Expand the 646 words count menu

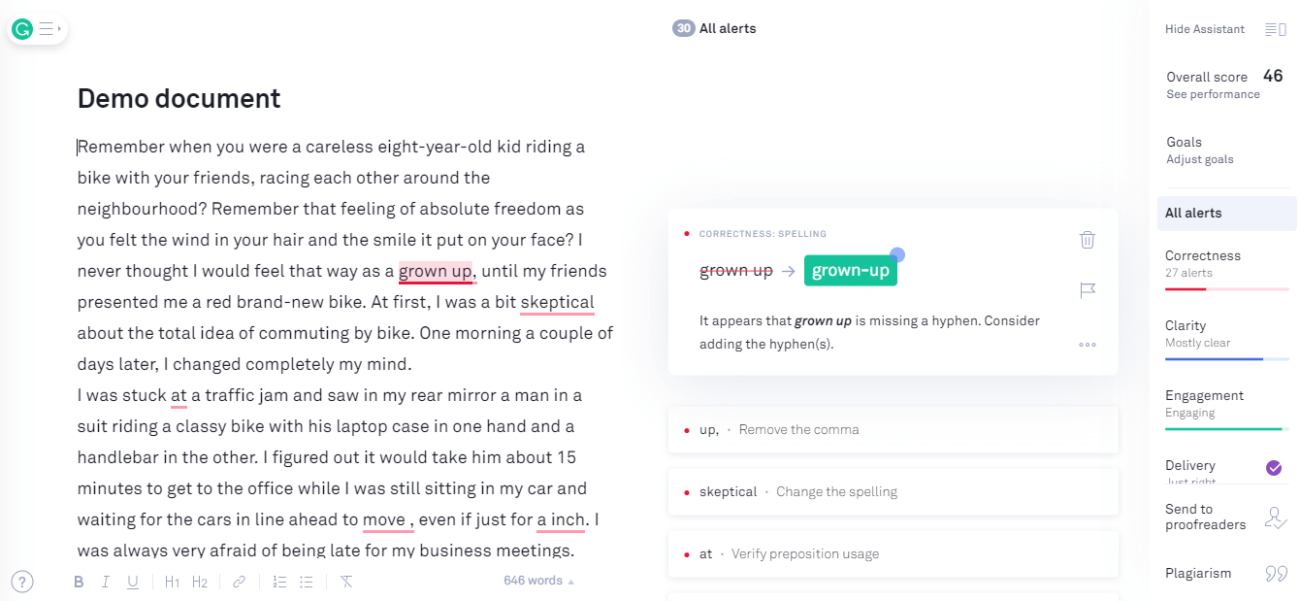pyautogui.click(x=539, y=581)
